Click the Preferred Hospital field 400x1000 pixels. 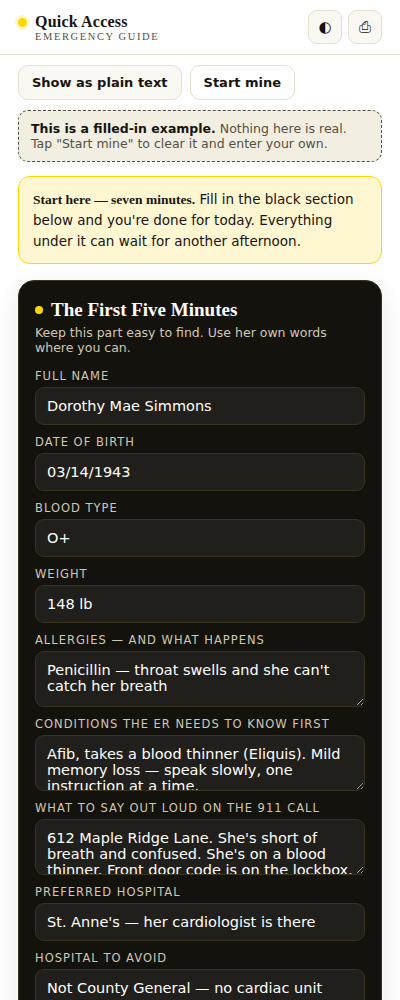[x=200, y=922]
